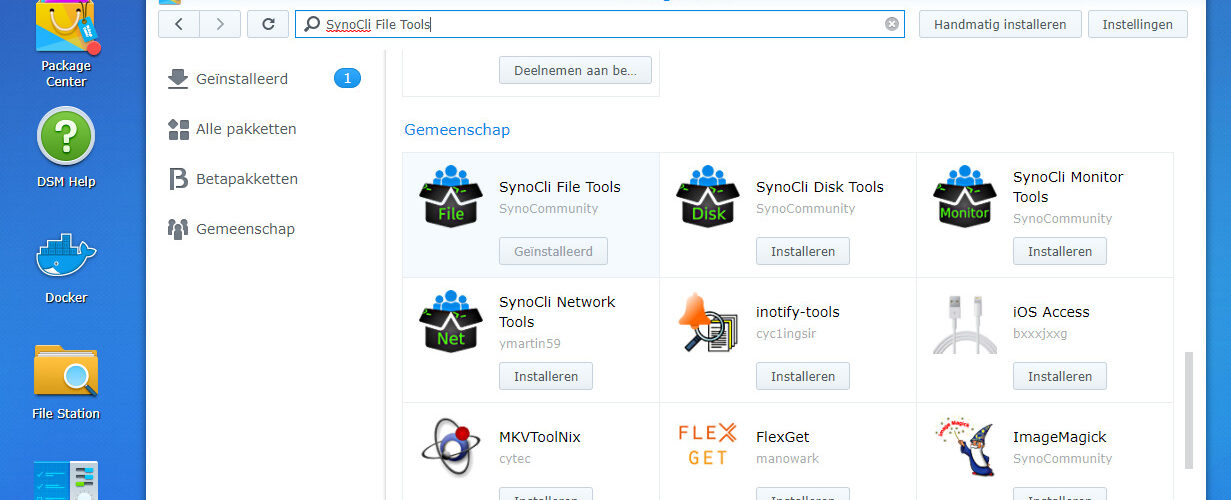Open MKVToolNix package icon
Viewport: 1231px width, 500px height.
pos(451,446)
